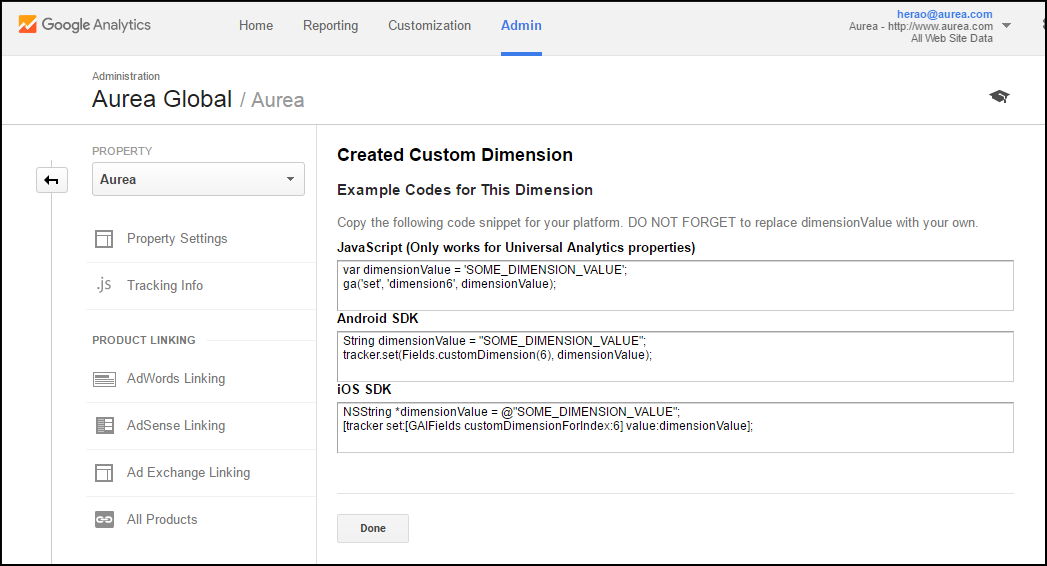Image resolution: width=1047 pixels, height=566 pixels.
Task: Click the .js Tracking Info icon
Action: point(103,285)
